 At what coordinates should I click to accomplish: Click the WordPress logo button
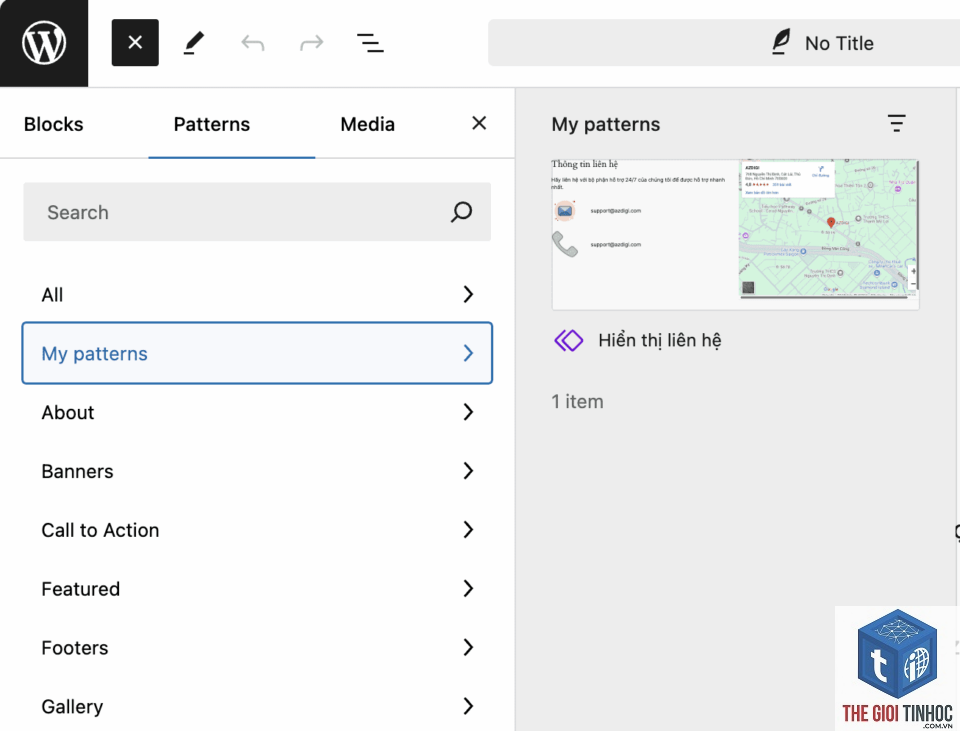click(44, 43)
